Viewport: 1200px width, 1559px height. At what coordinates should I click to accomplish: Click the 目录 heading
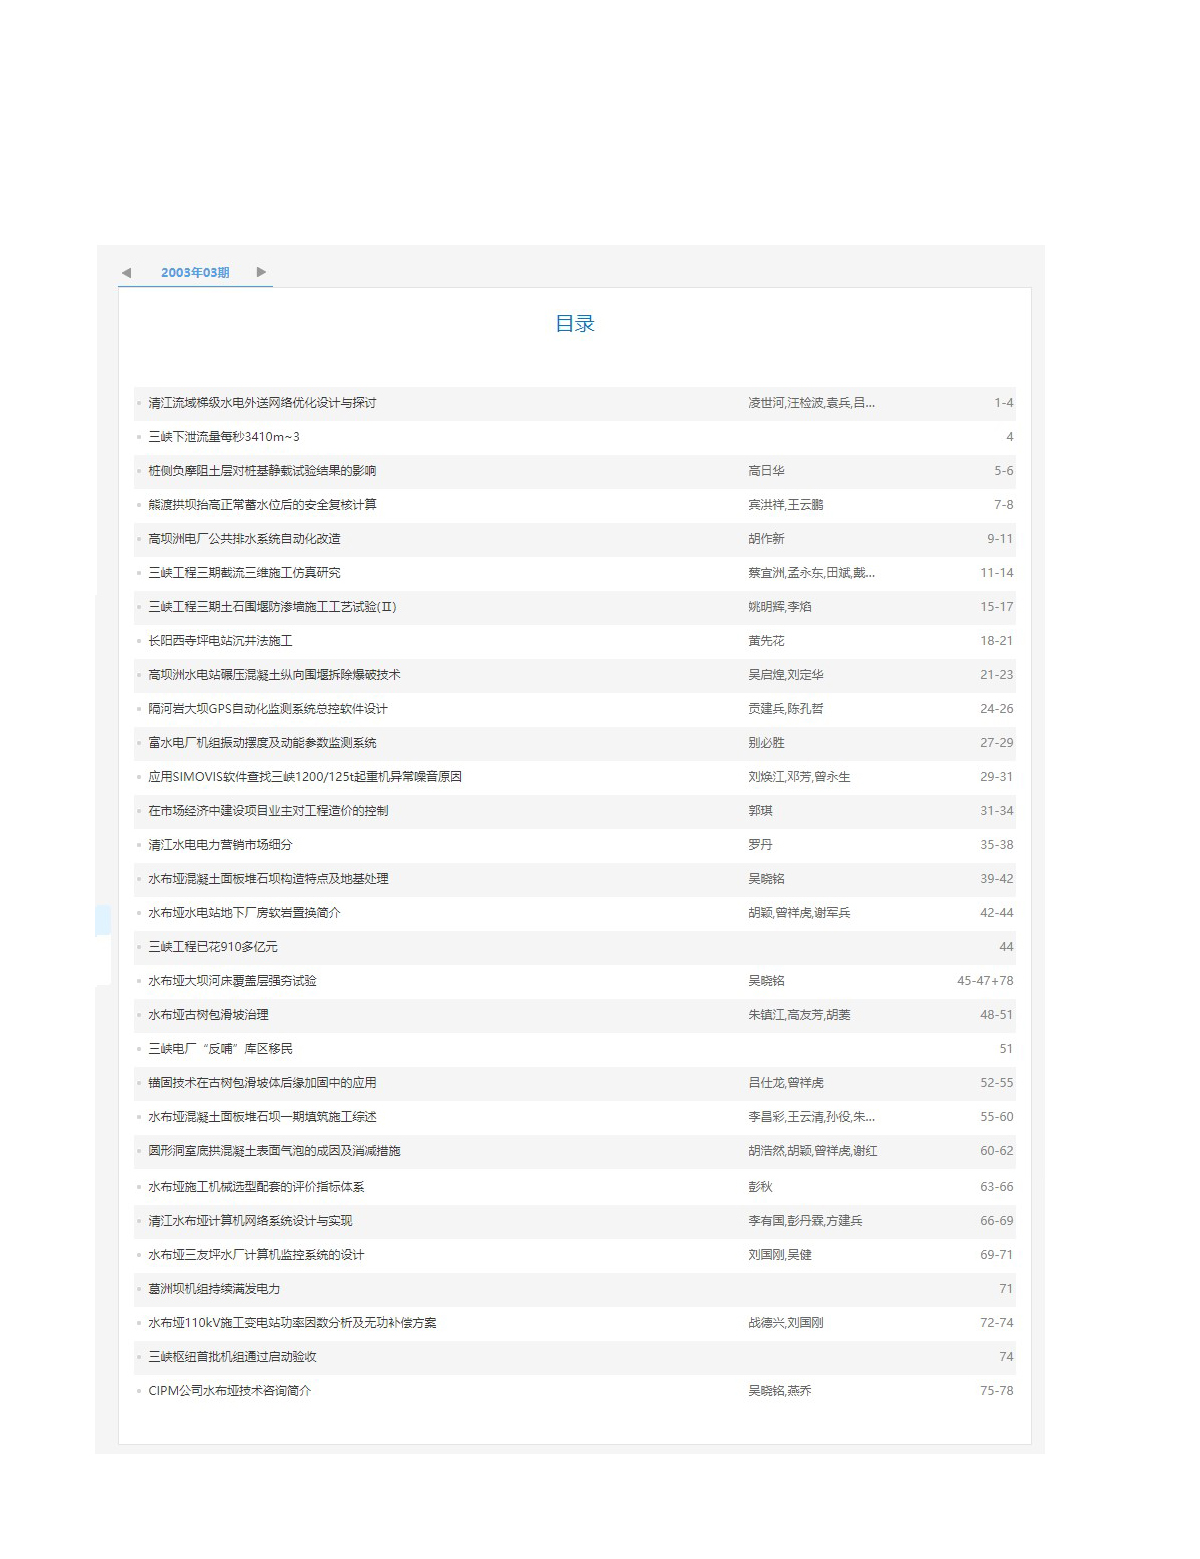[x=575, y=323]
